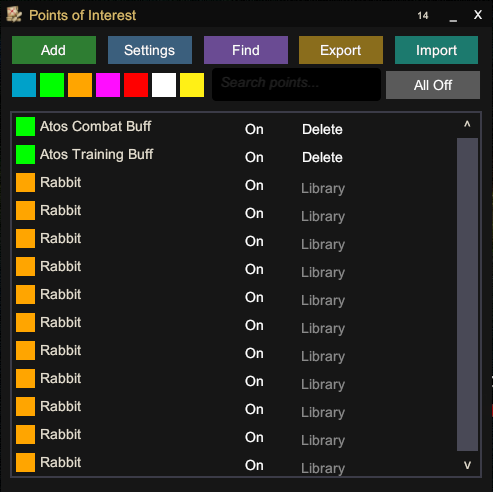Select the cyan blue color filter

[24, 85]
